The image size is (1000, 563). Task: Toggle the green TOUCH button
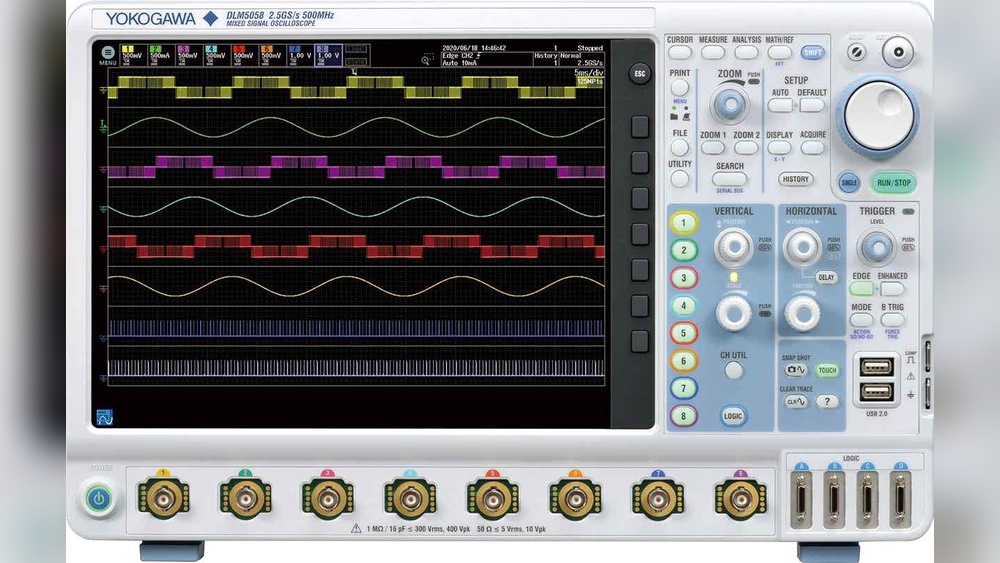[827, 370]
